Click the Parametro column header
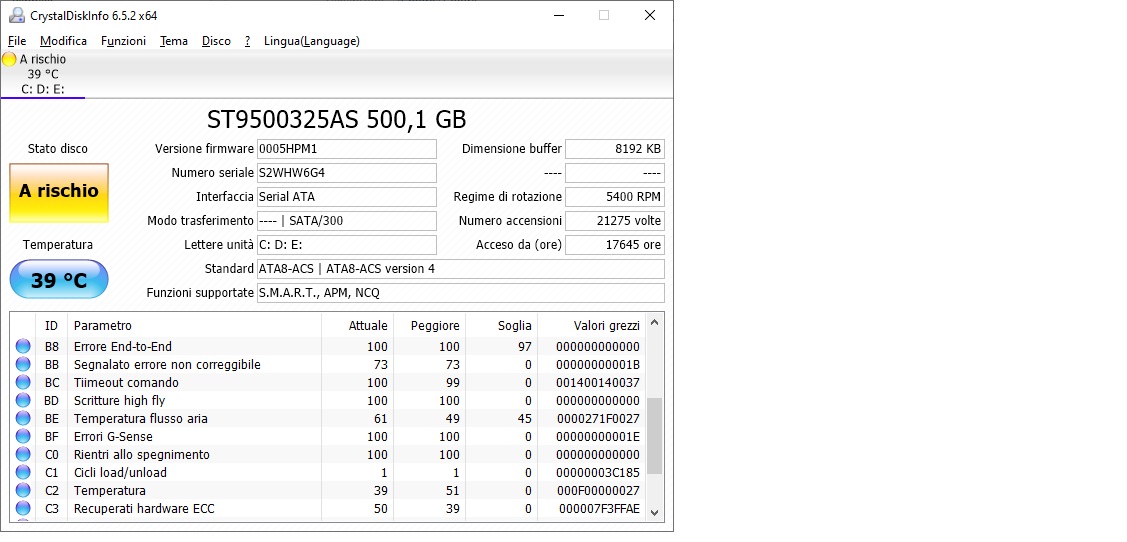The width and height of the screenshot is (1127, 542). [x=194, y=326]
